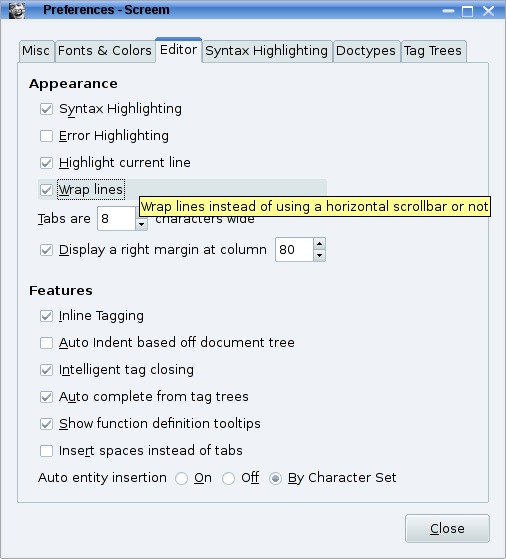
Task: Close the Preferences dialog with Close button
Action: 447,528
